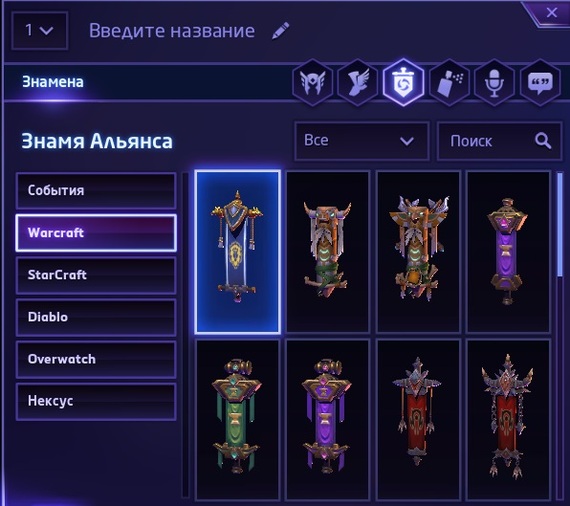Viewport: 570px width, 506px height.
Task: Select the Warcraft category
Action: tap(96, 233)
